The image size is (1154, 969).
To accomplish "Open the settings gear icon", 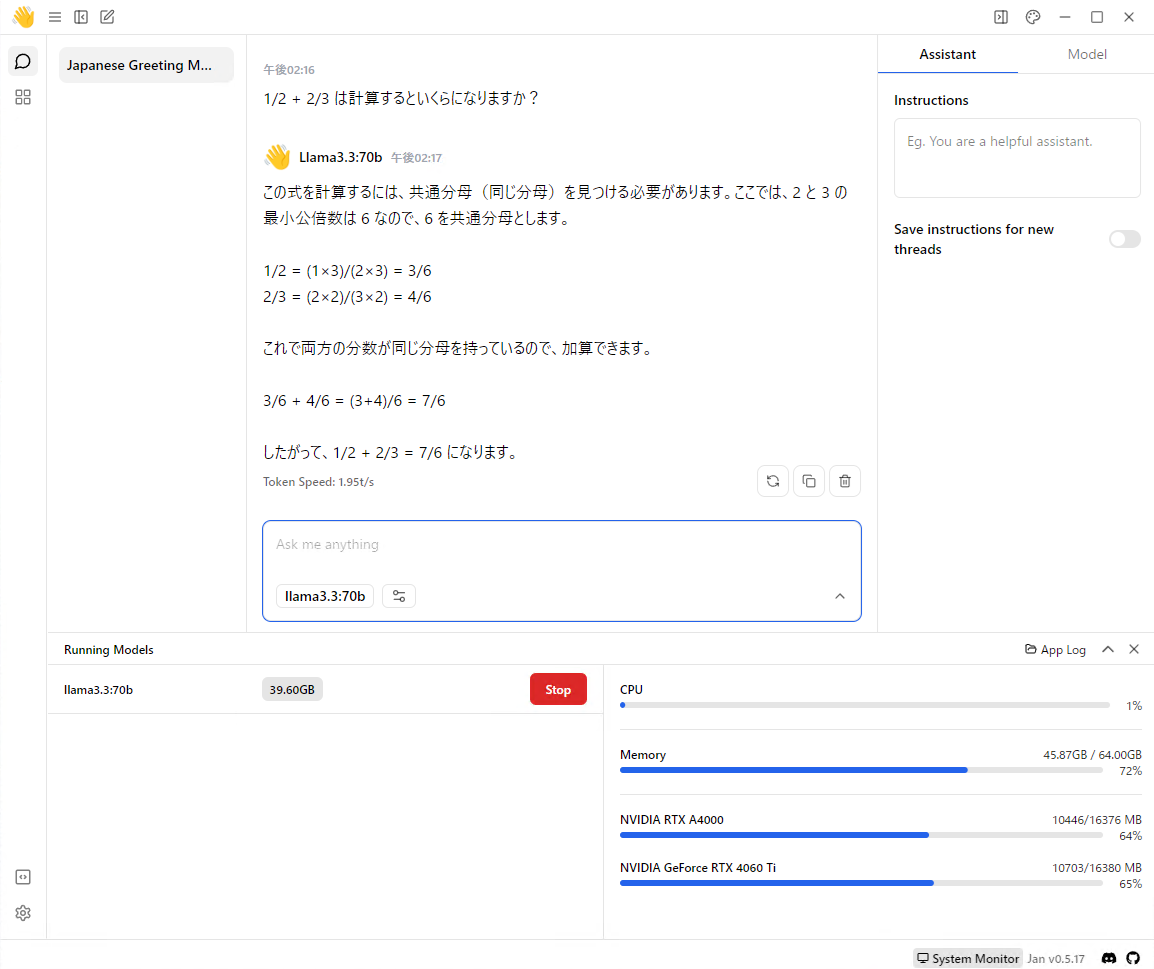I will pyautogui.click(x=23, y=913).
